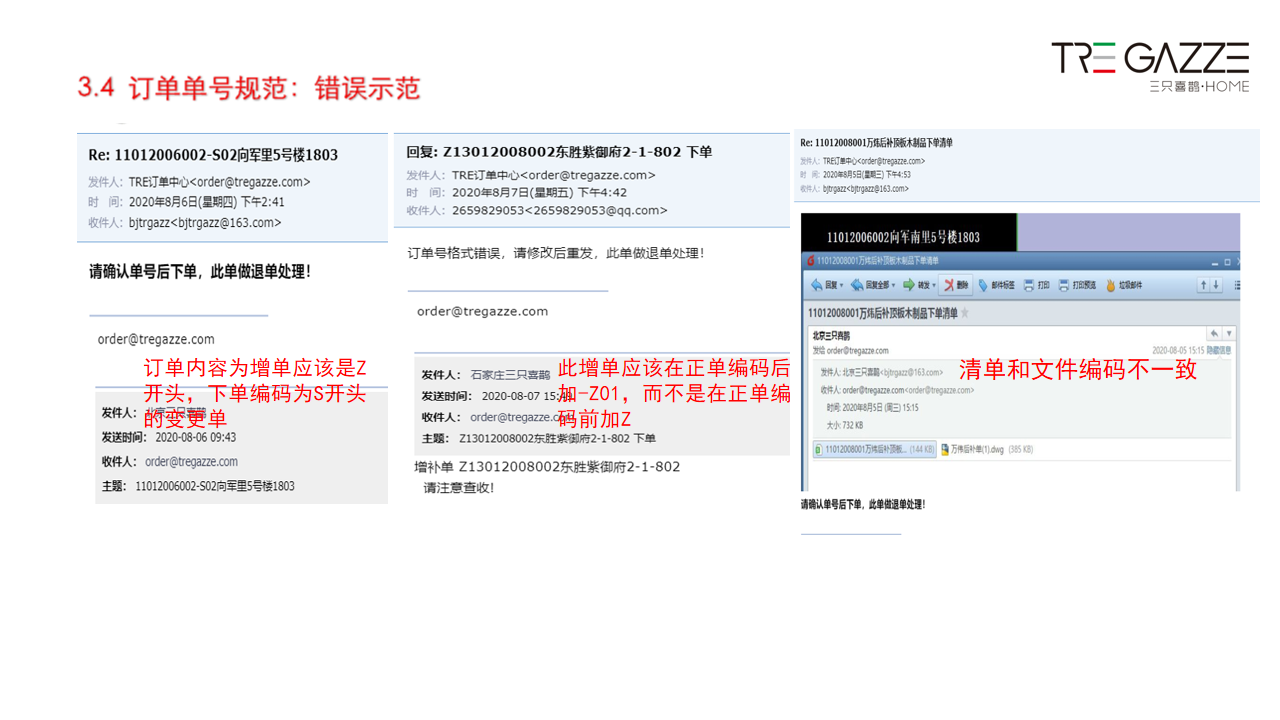Click order@tregazze.com signature in left email
The height and width of the screenshot is (720, 1280).
(x=156, y=339)
